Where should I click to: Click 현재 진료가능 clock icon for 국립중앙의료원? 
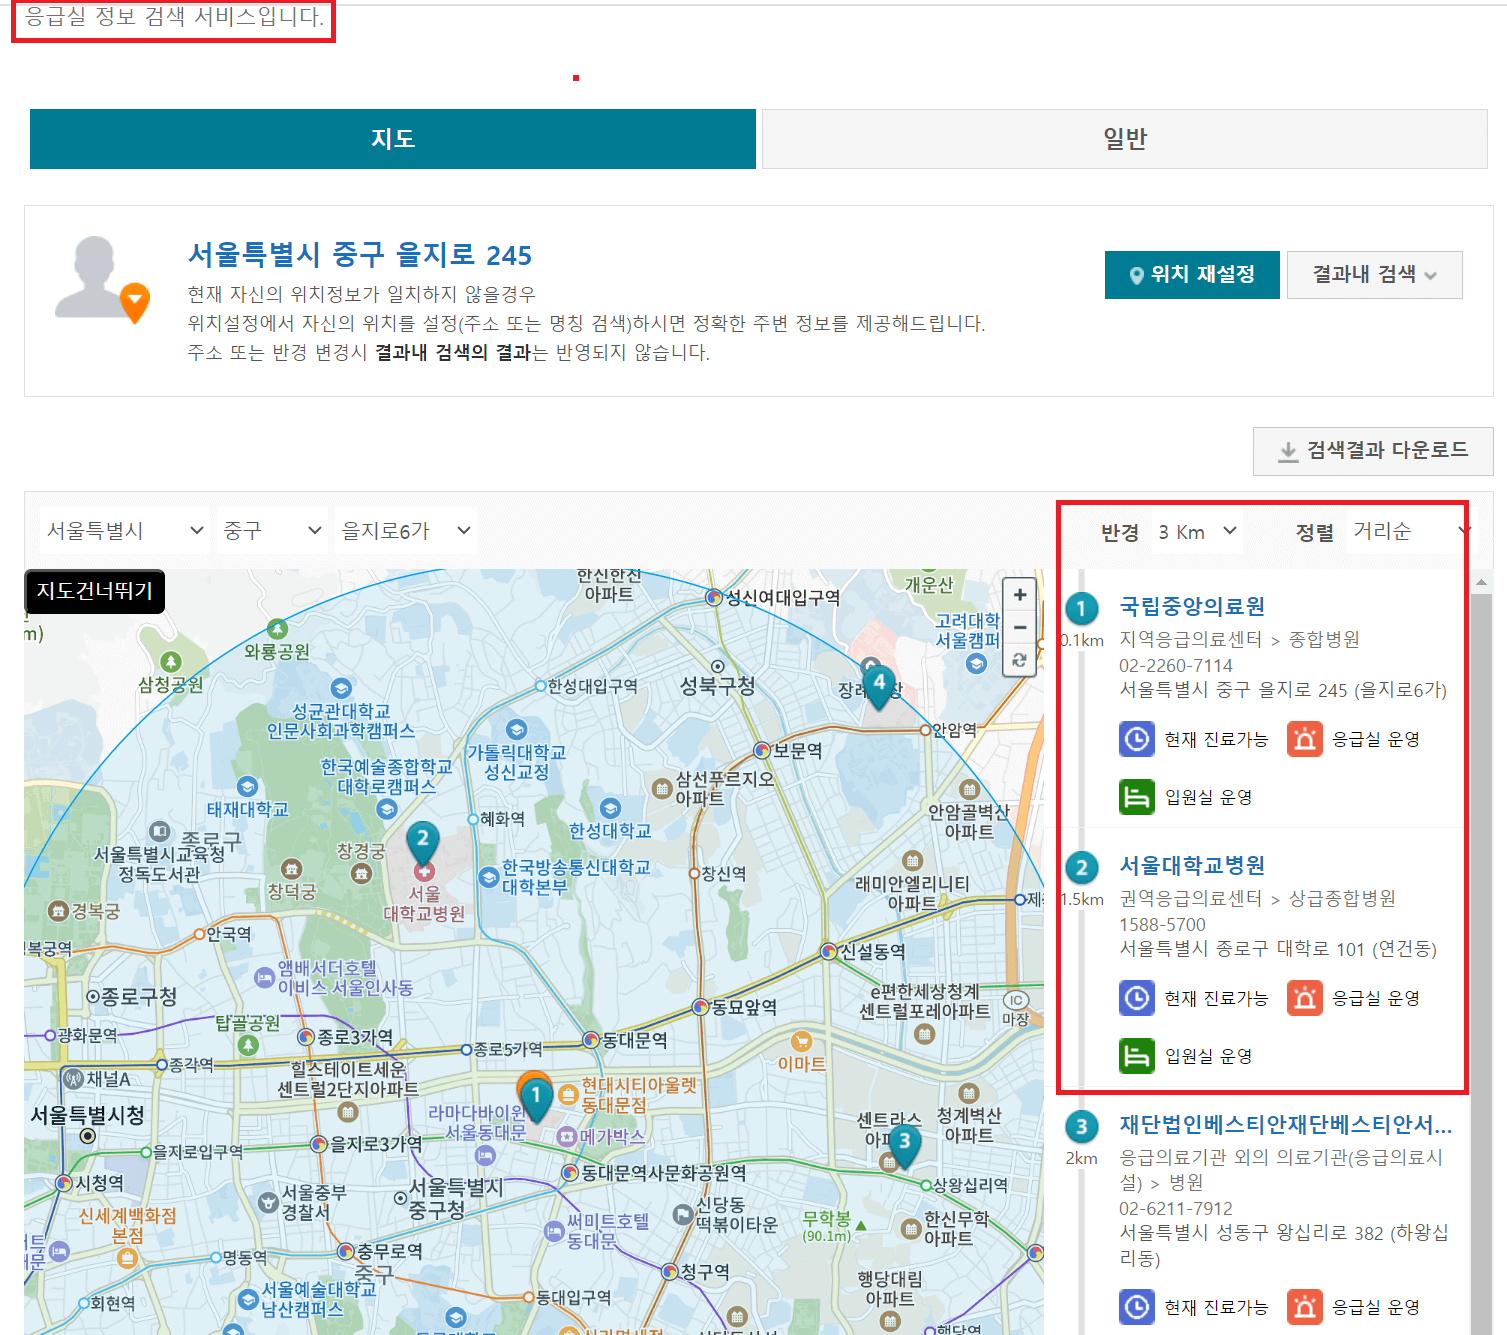[x=1137, y=739]
